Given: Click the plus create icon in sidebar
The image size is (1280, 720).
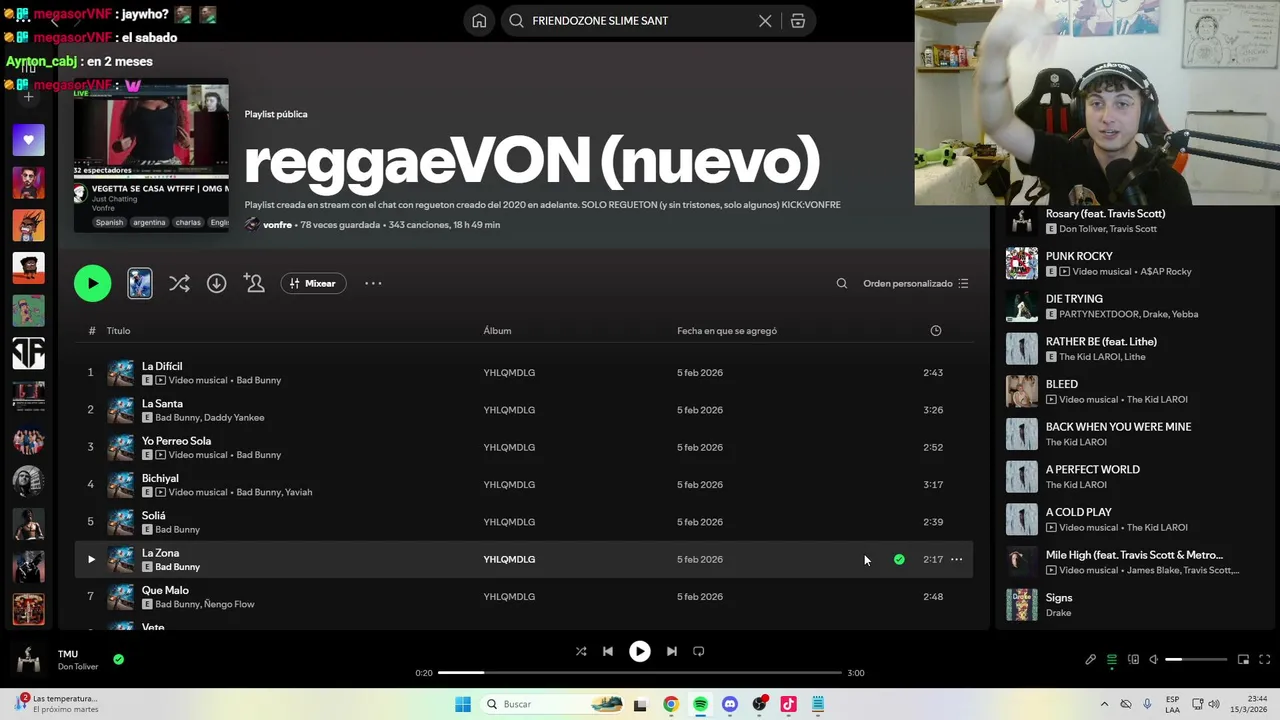Looking at the screenshot, I should [28, 97].
